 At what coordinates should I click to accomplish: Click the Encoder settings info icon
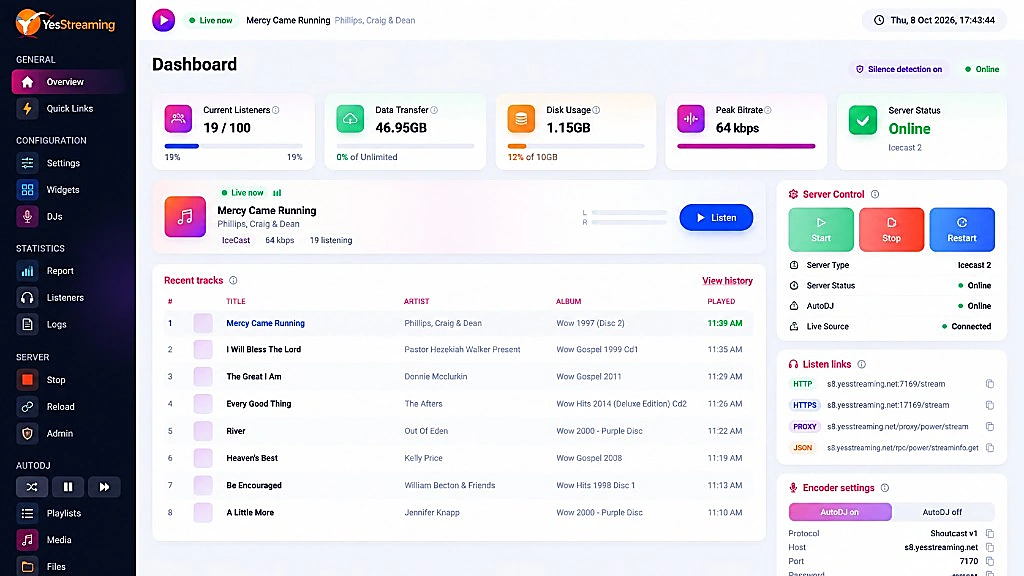point(885,488)
